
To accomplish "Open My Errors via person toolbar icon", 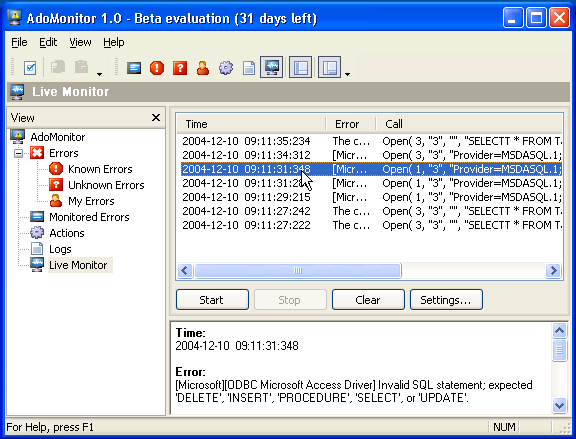I will [x=203, y=68].
